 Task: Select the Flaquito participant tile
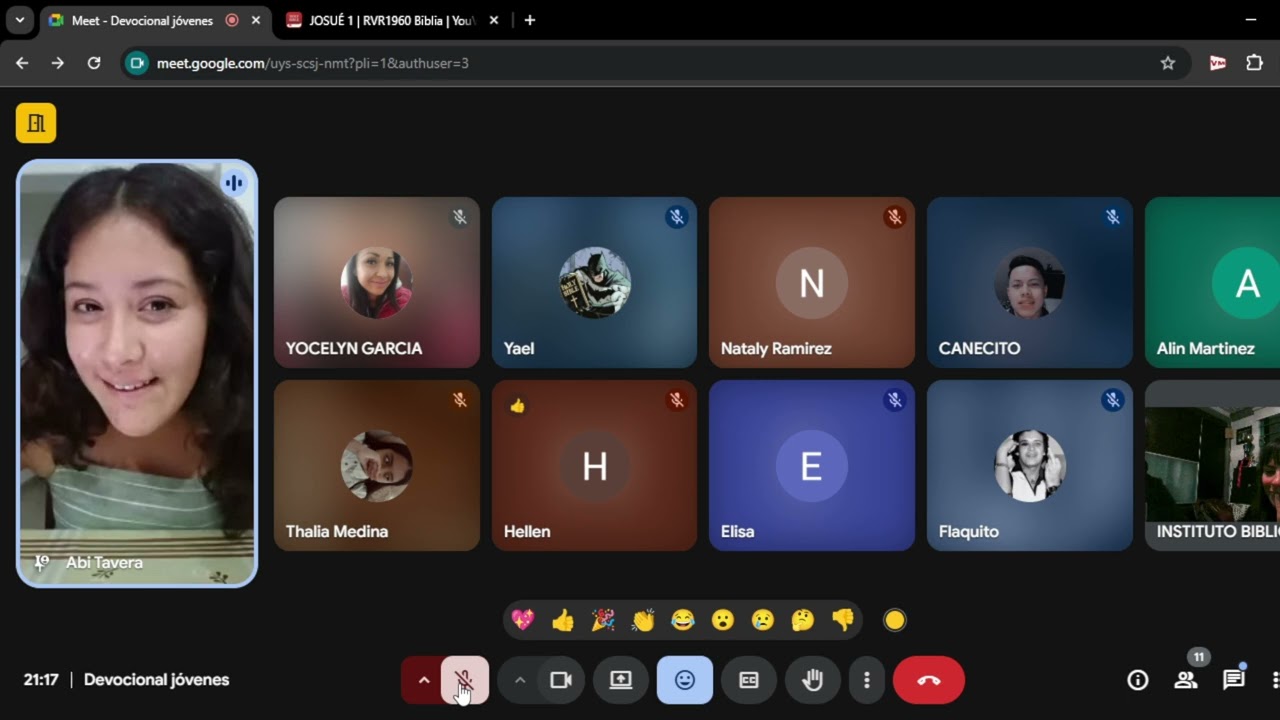1030,465
